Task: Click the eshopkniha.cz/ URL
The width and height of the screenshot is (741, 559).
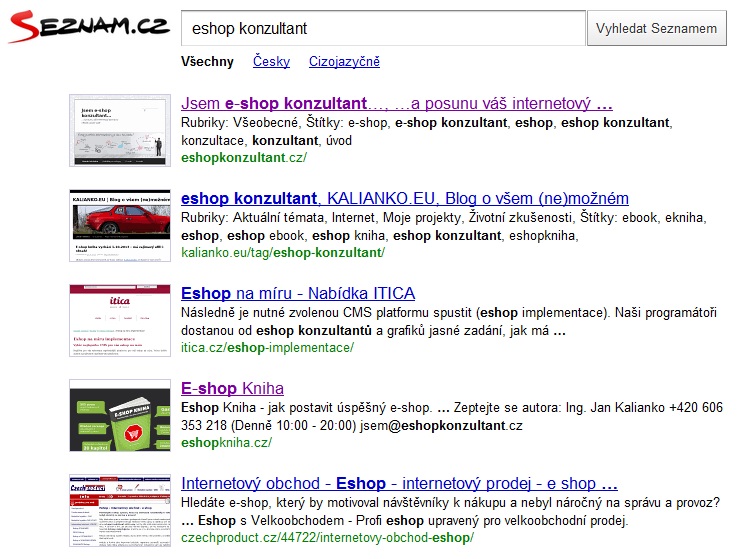Action: click(226, 443)
